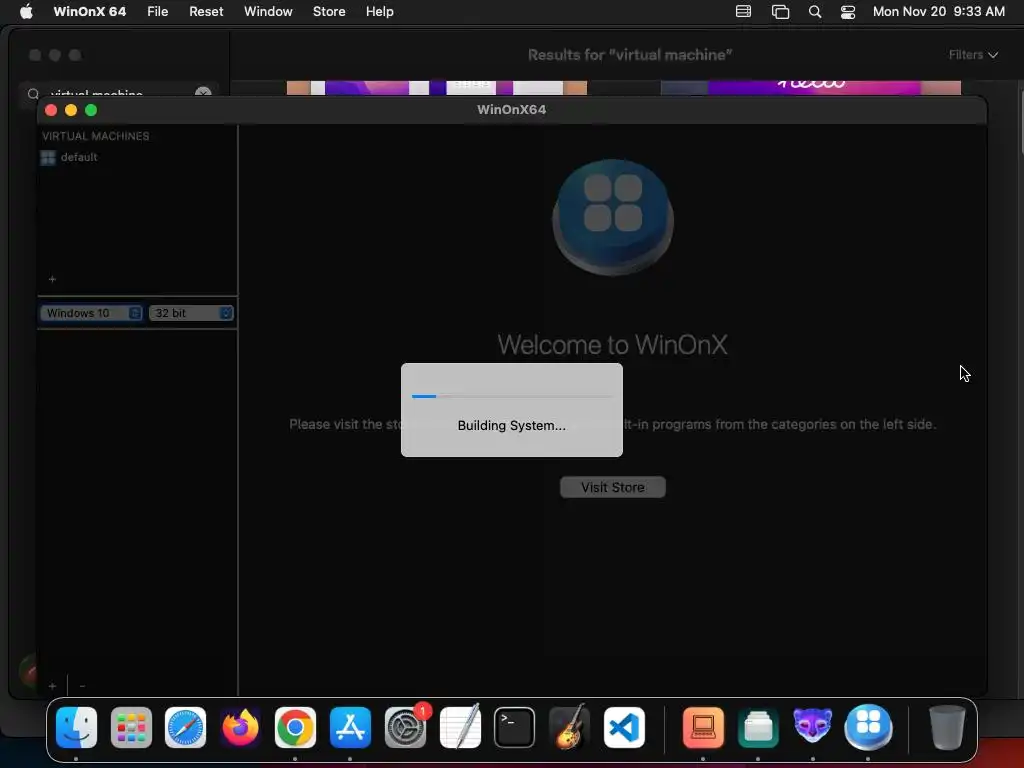Open App Store from the Dock

(350, 728)
